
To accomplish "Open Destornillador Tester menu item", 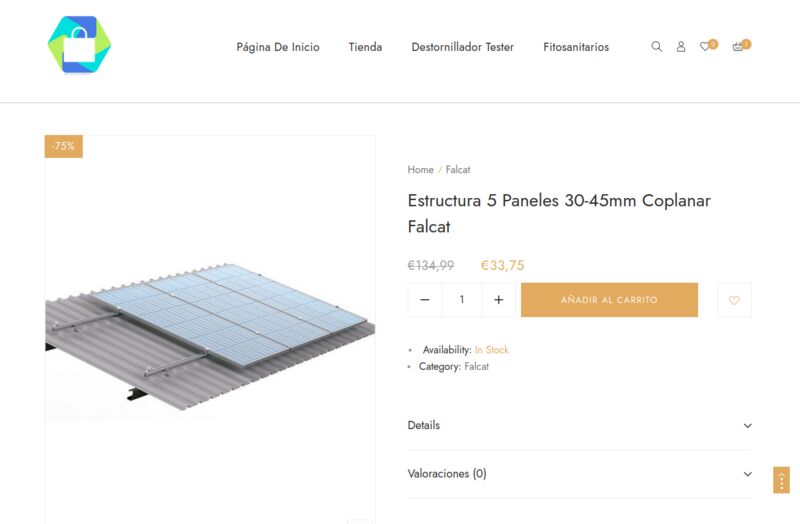I will pyautogui.click(x=462, y=47).
